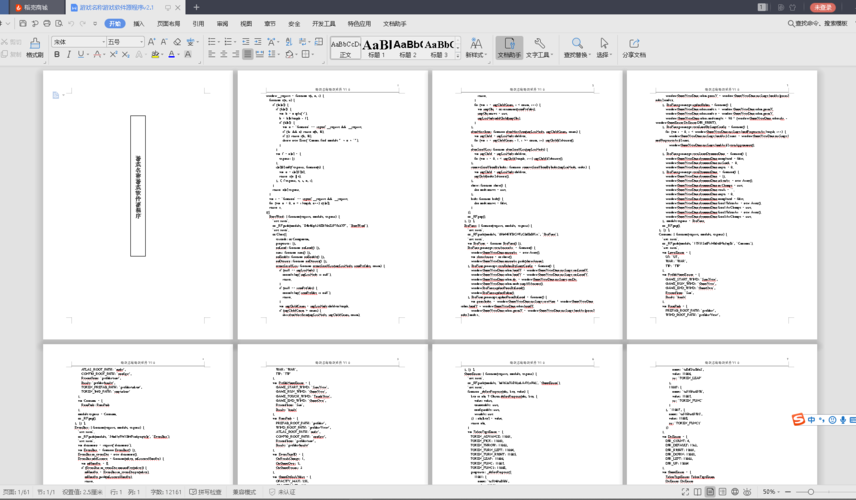Click the clear formatting eraser icon
The width and height of the screenshot is (856, 500).
tap(177, 41)
